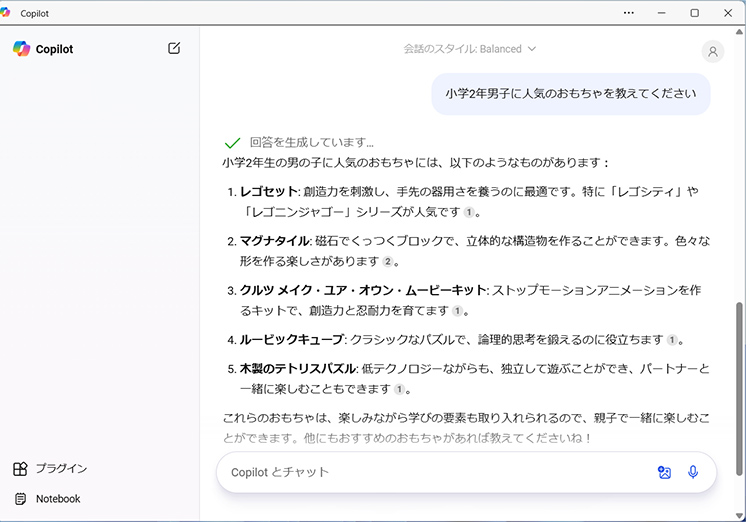Open citation 2 after the マグナタイル item

coord(387,261)
